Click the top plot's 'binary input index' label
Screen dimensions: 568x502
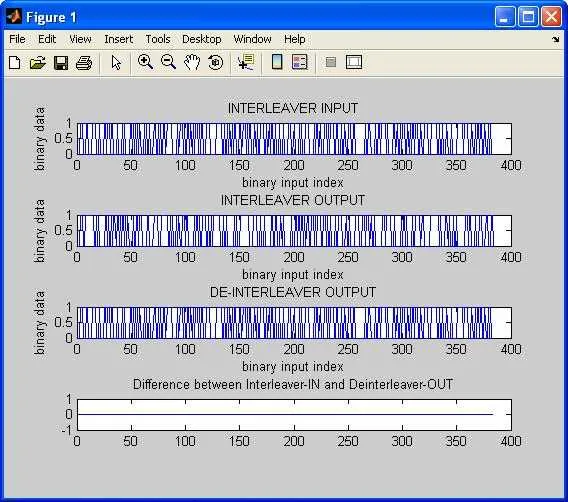pyautogui.click(x=293, y=183)
